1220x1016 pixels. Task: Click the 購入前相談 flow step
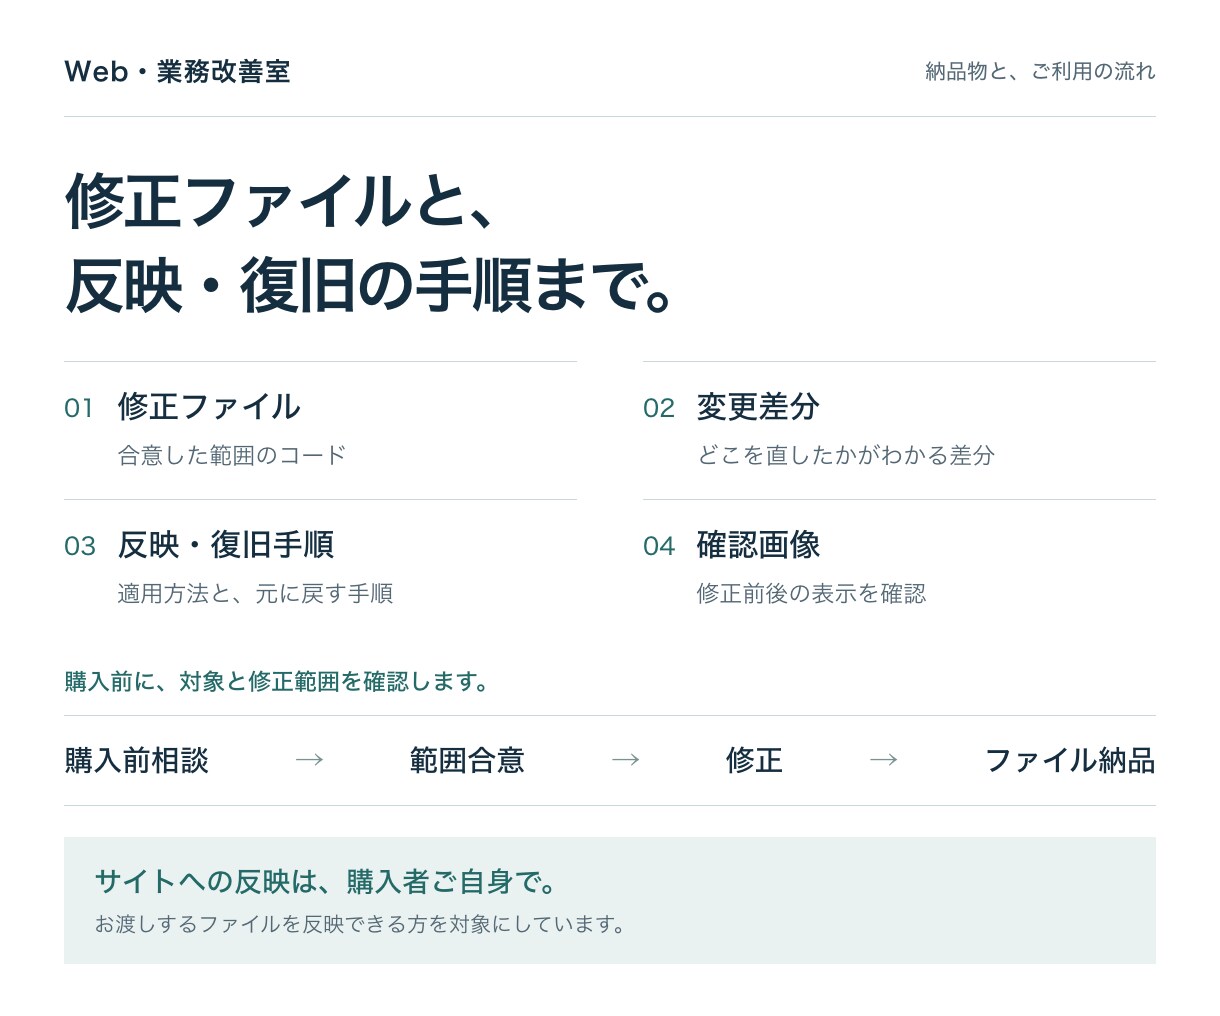click(x=137, y=761)
